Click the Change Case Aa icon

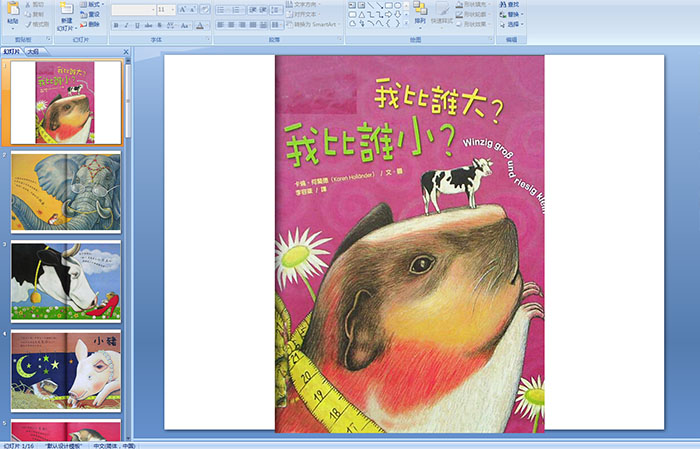point(185,25)
